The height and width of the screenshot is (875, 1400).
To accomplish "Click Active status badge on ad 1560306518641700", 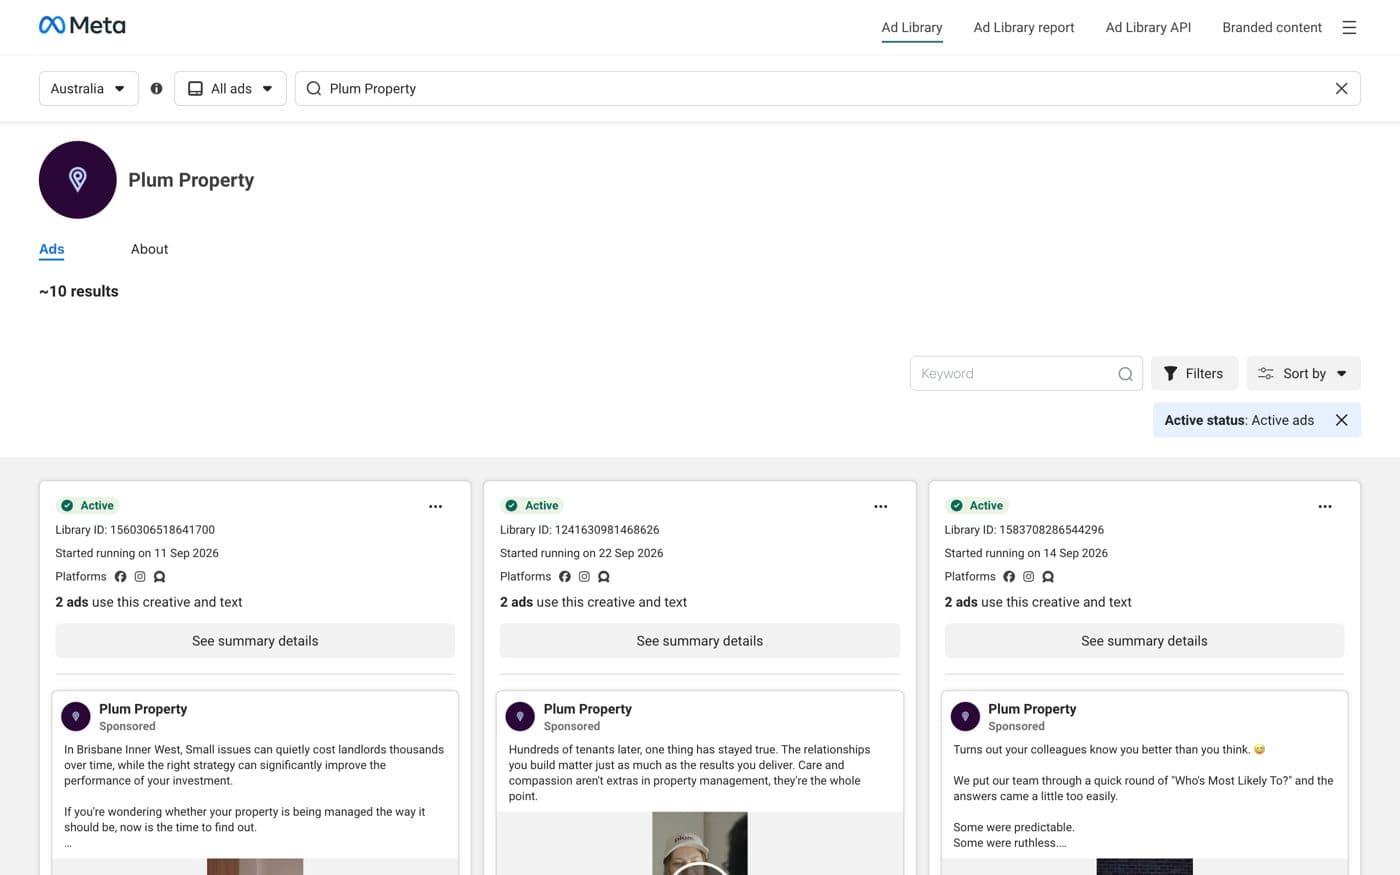I will pos(87,506).
